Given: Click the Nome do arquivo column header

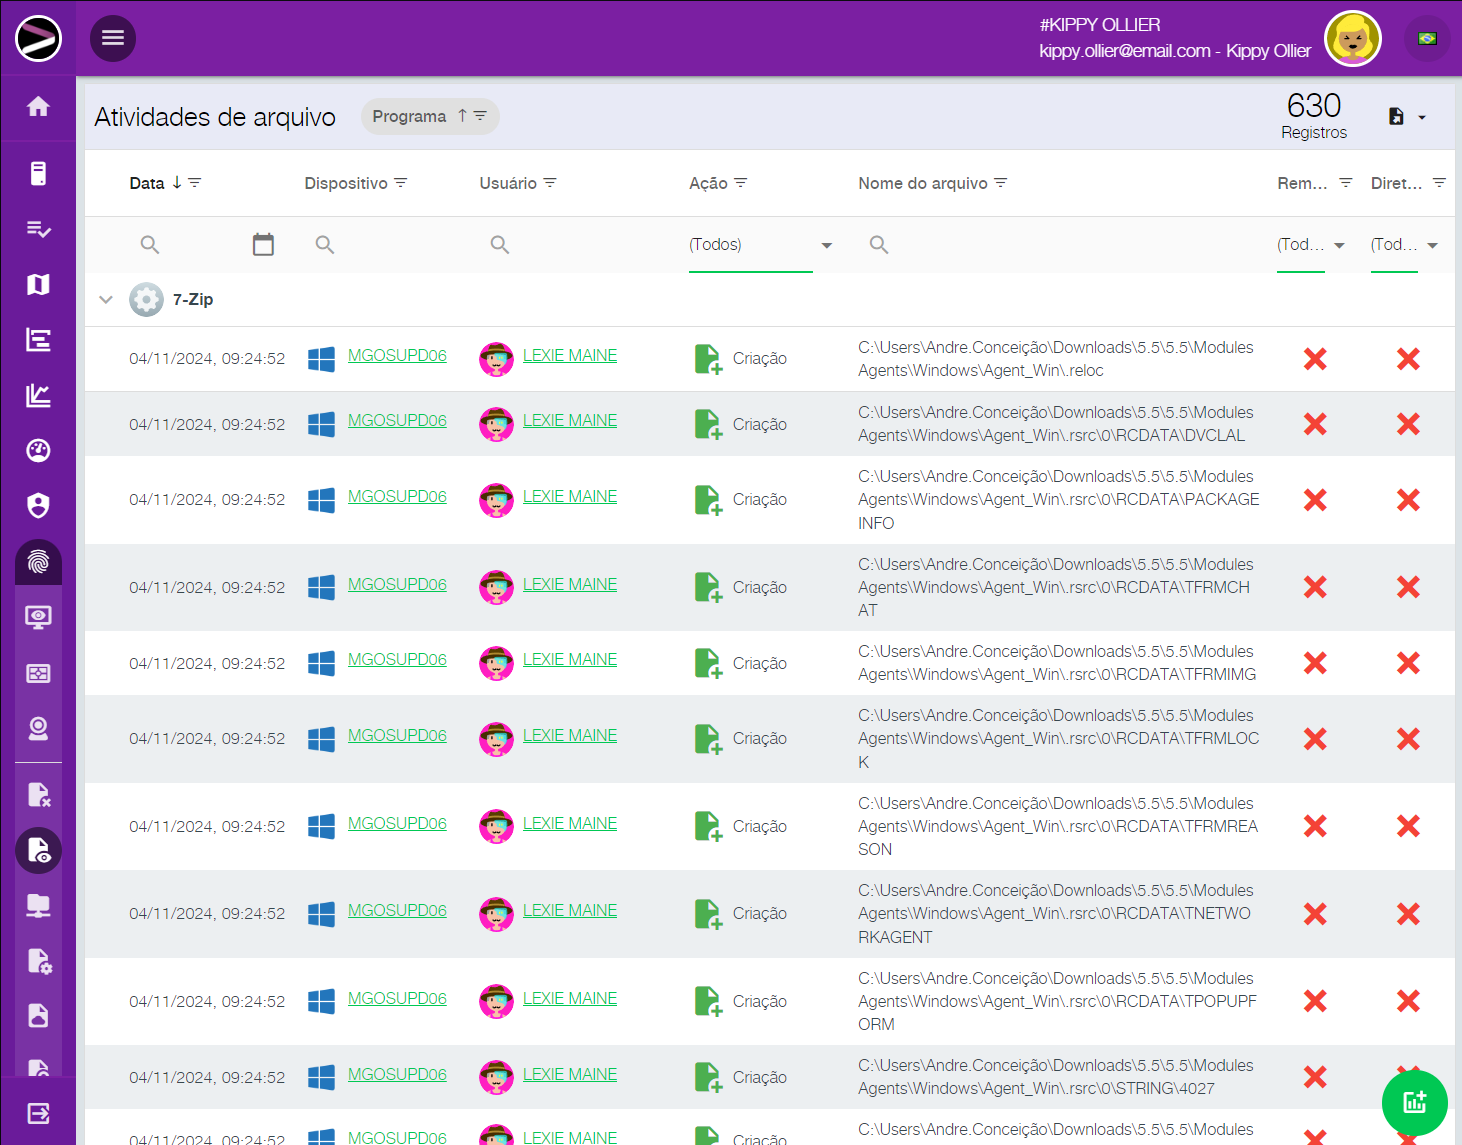Looking at the screenshot, I should coord(922,183).
